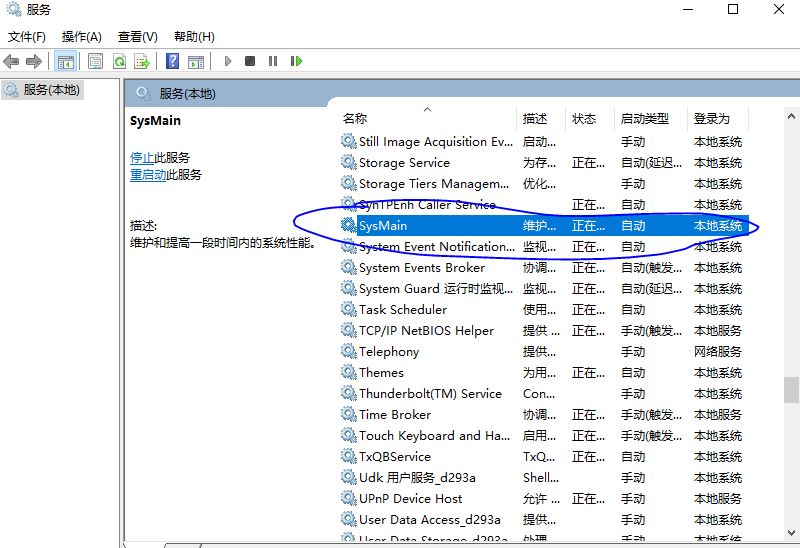Open the 文件(F) menu
This screenshot has height=548, width=800.
(27, 37)
